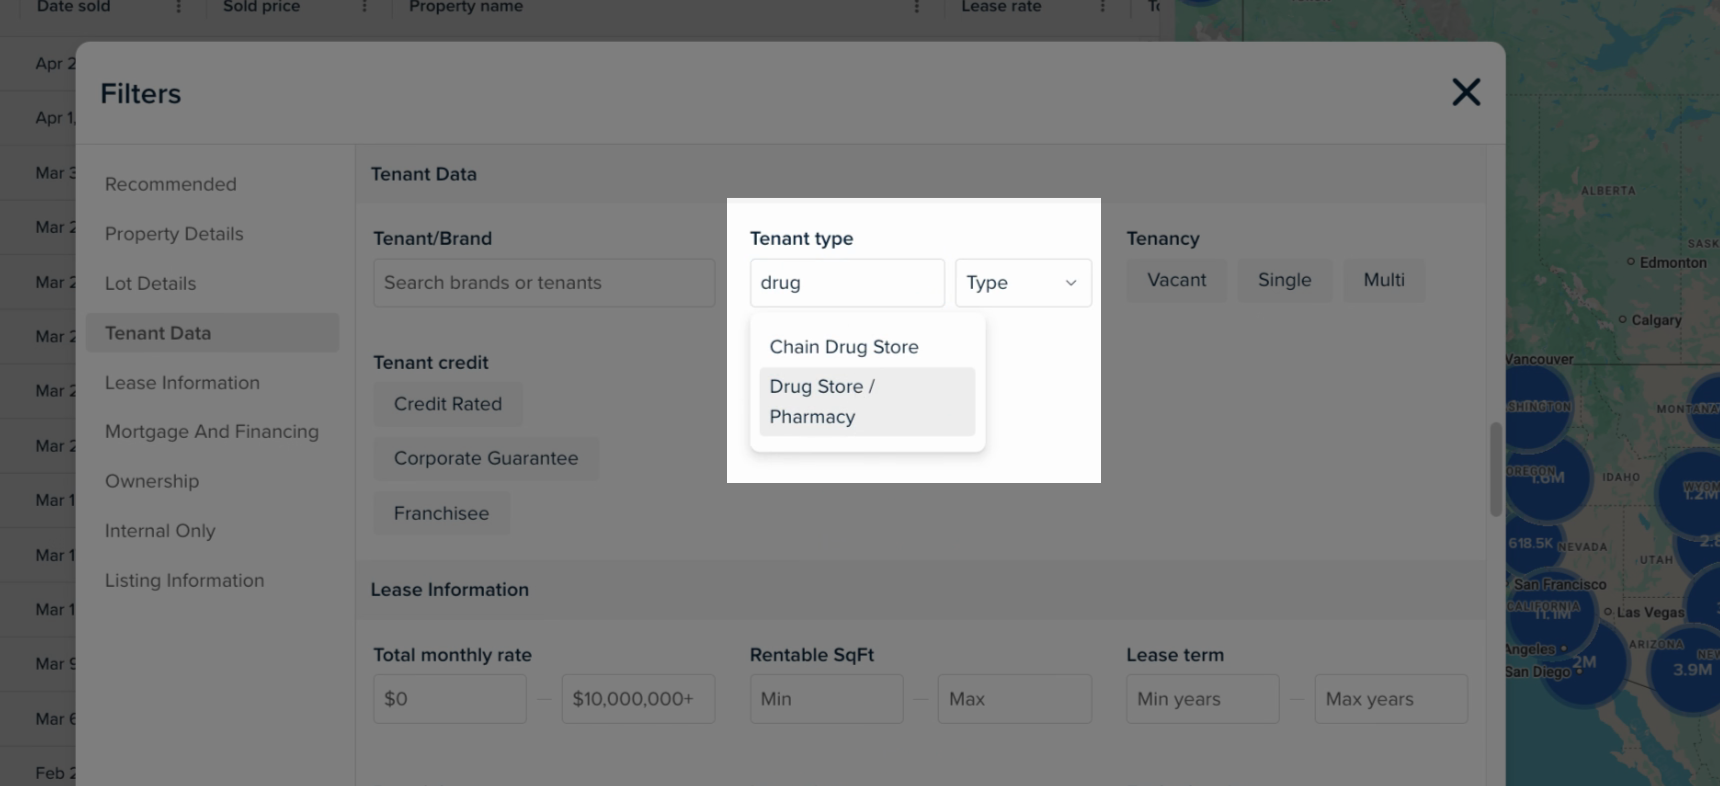1720x786 pixels.
Task: Toggle the Vacant tenancy filter
Action: coord(1176,281)
